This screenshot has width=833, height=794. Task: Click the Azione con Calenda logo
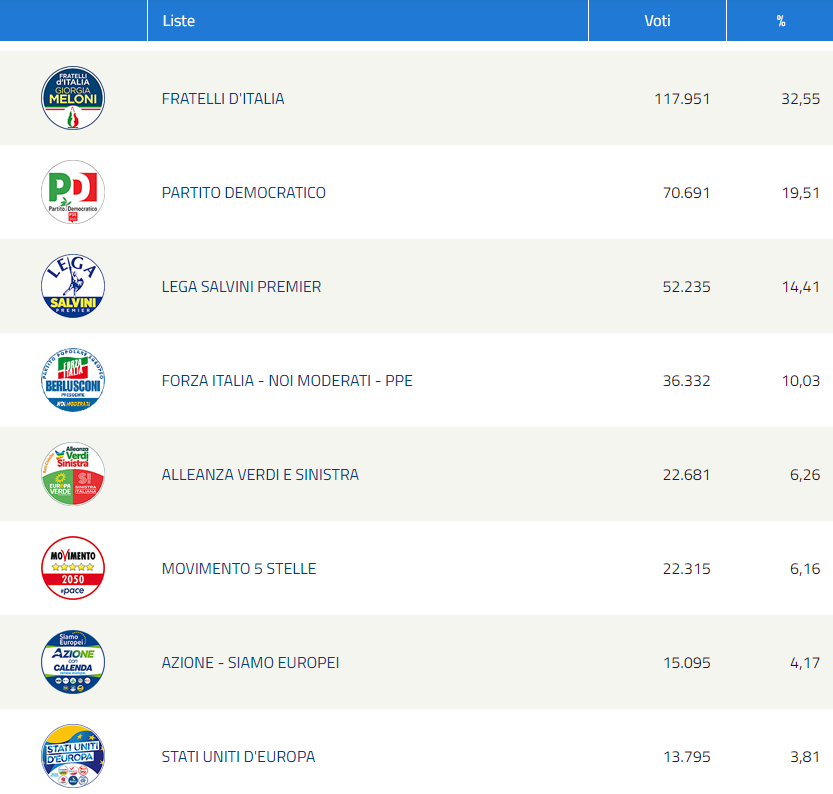point(73,663)
